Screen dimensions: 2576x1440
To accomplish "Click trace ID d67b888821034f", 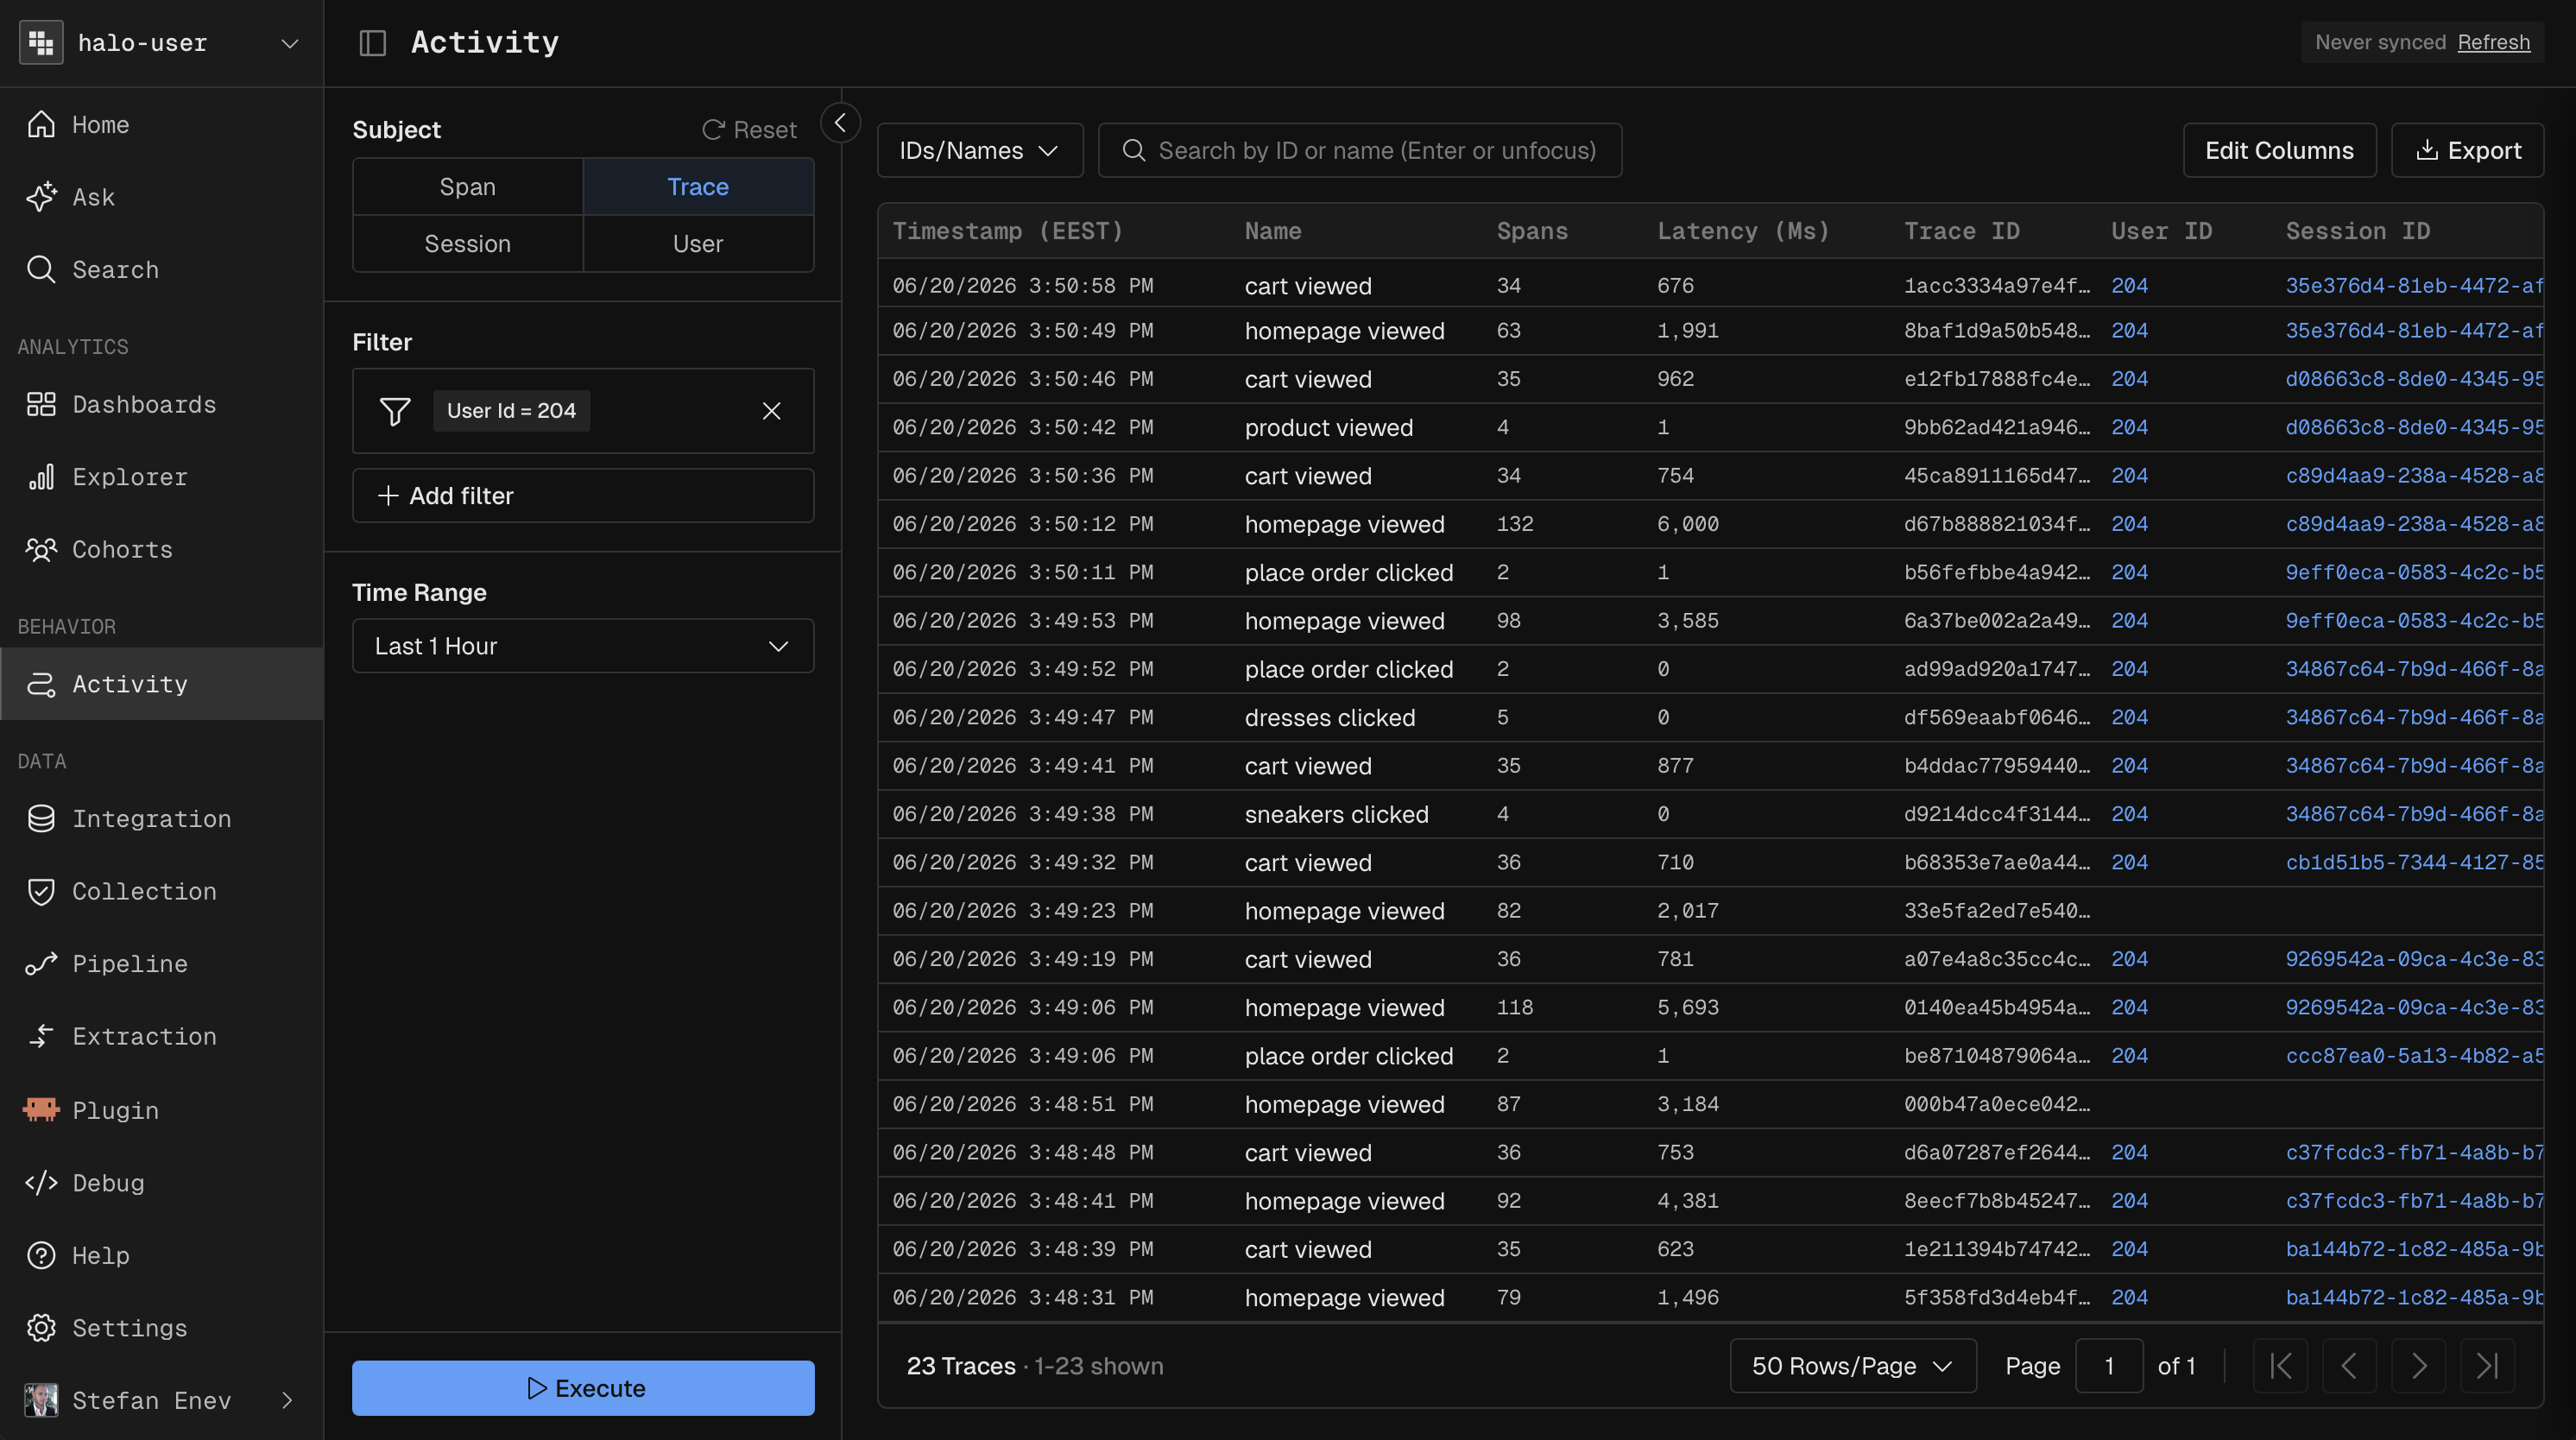I will [1996, 524].
